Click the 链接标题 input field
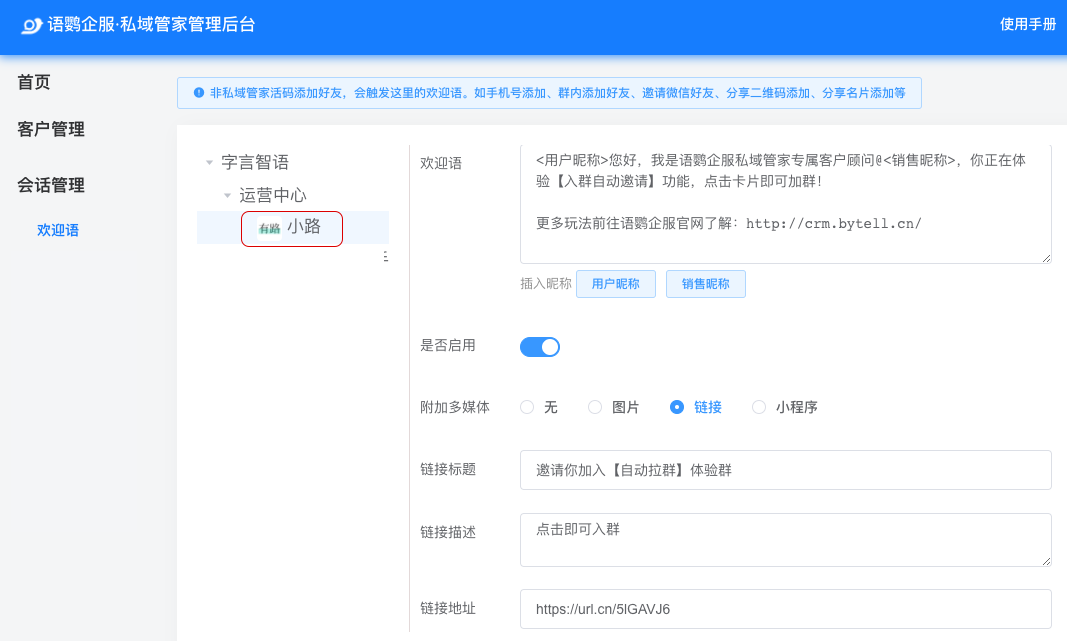This screenshot has height=641, width=1067. (785, 470)
